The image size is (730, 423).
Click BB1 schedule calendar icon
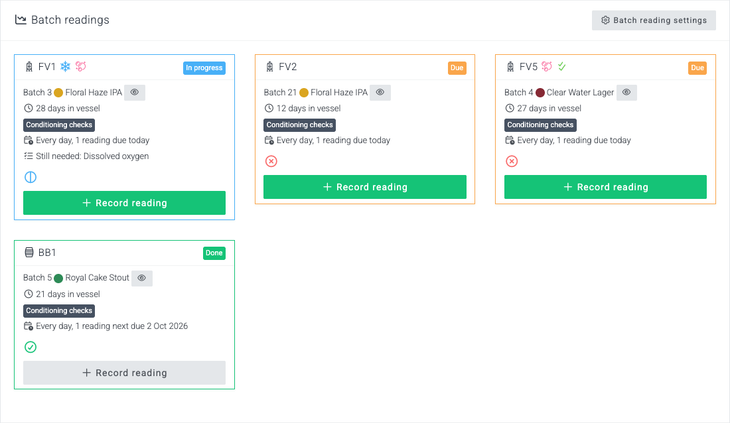click(28, 326)
